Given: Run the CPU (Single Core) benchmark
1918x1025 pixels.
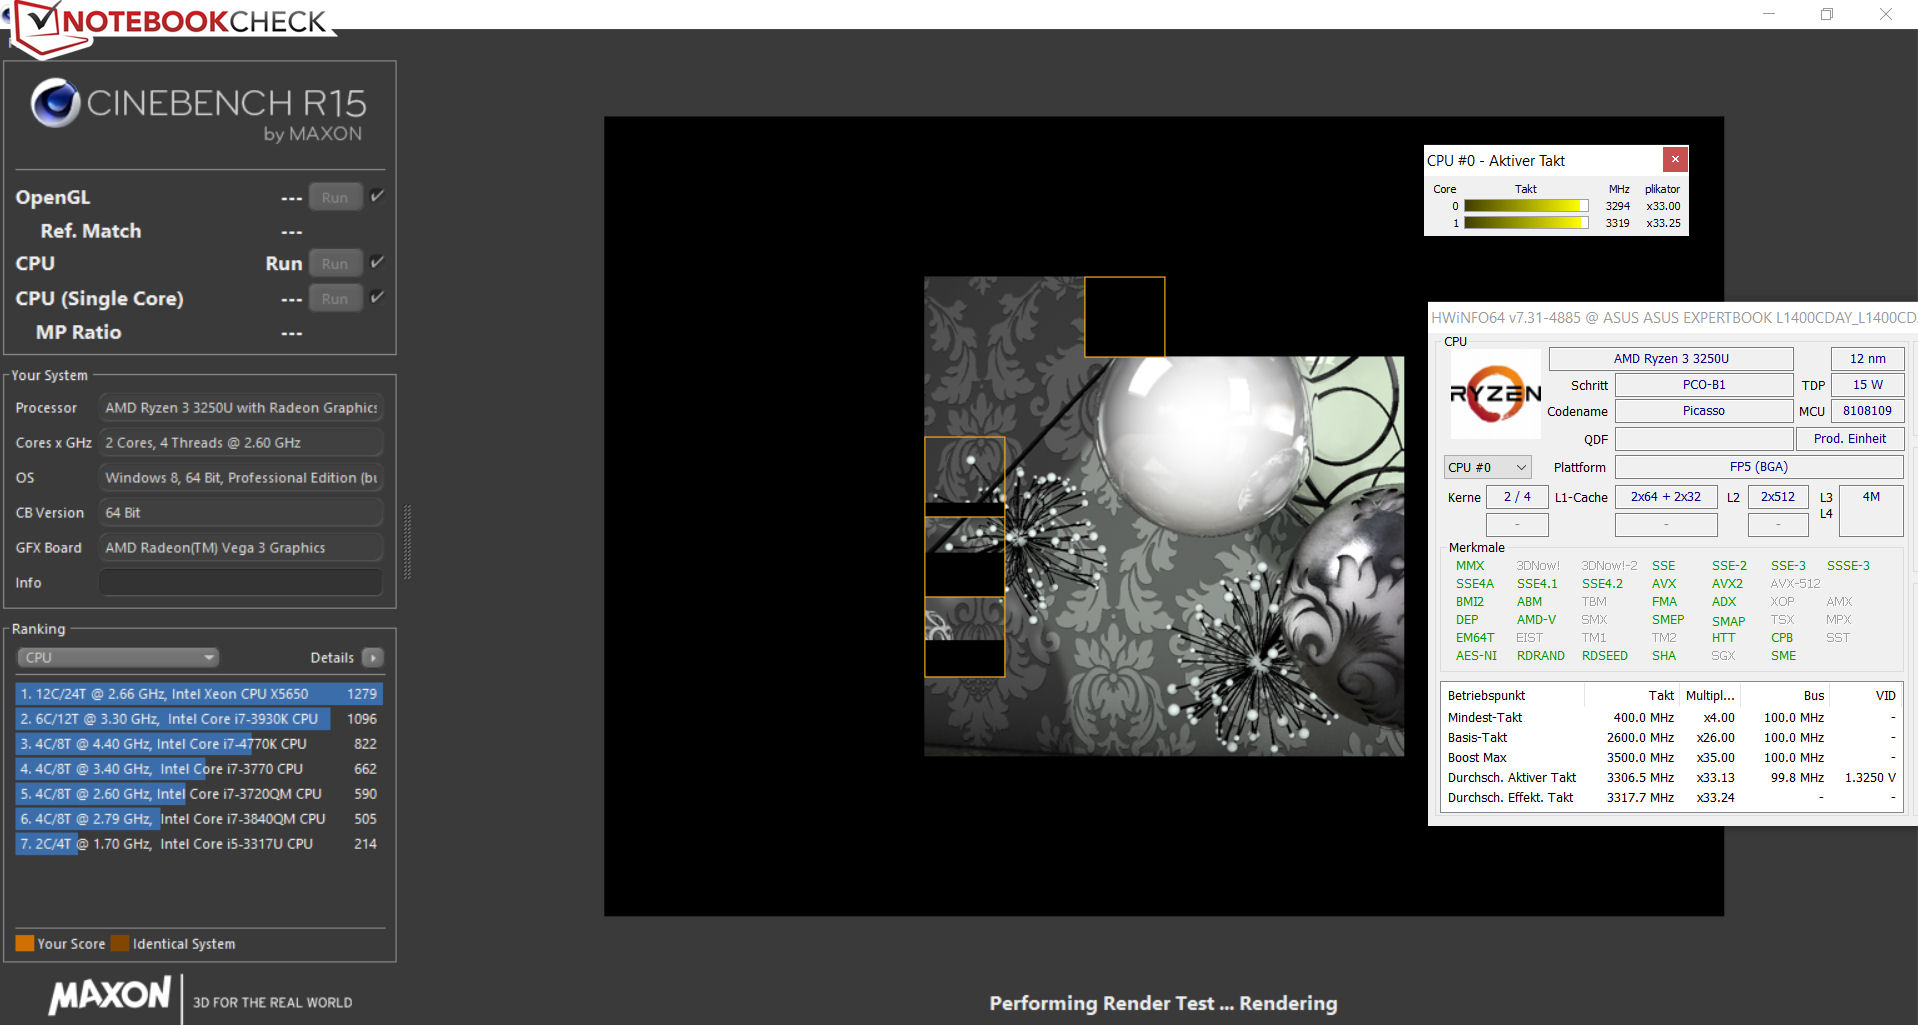Looking at the screenshot, I should click(x=335, y=298).
